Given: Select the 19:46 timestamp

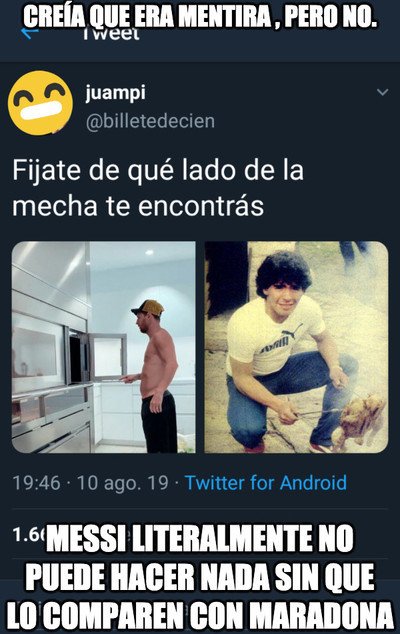Looking at the screenshot, I should (x=36, y=483).
